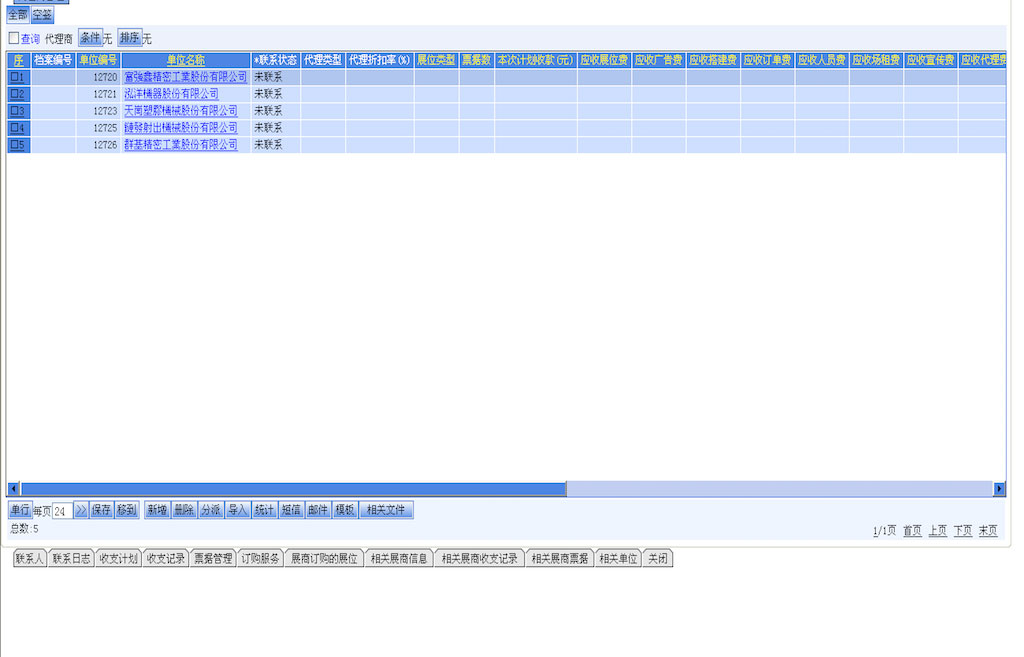
Task: Switch to the 联系日志 tab
Action: (x=71, y=558)
